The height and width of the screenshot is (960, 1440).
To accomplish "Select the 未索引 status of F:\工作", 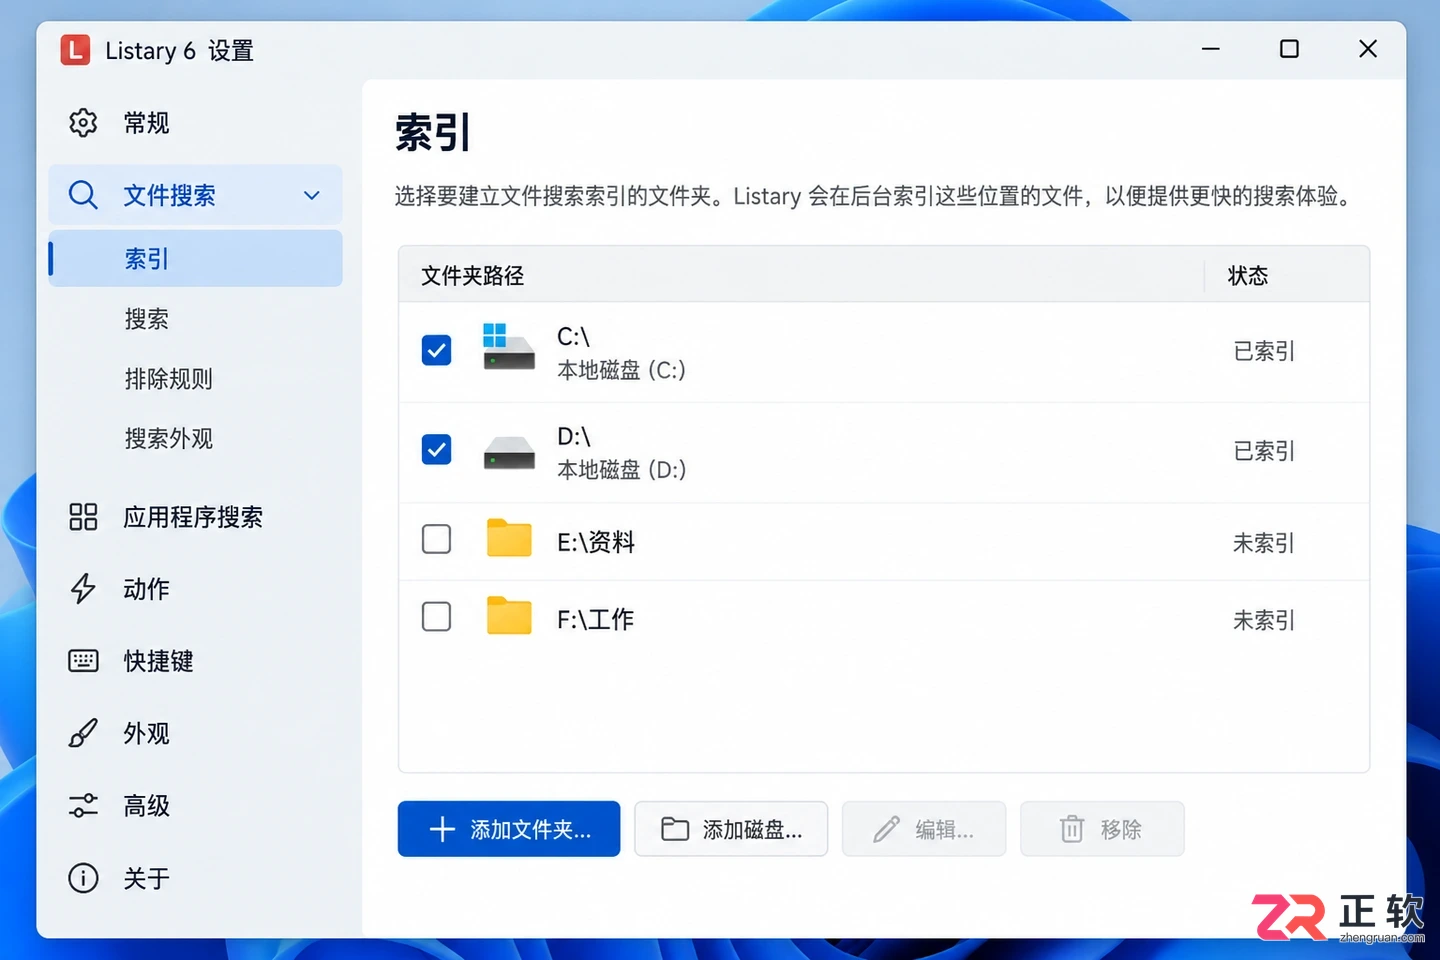I will click(1264, 620).
